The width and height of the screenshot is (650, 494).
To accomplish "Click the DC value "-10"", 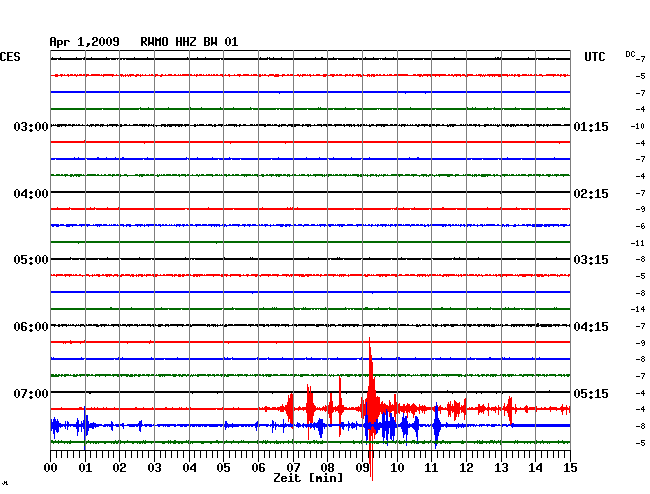I will (x=638, y=126).
